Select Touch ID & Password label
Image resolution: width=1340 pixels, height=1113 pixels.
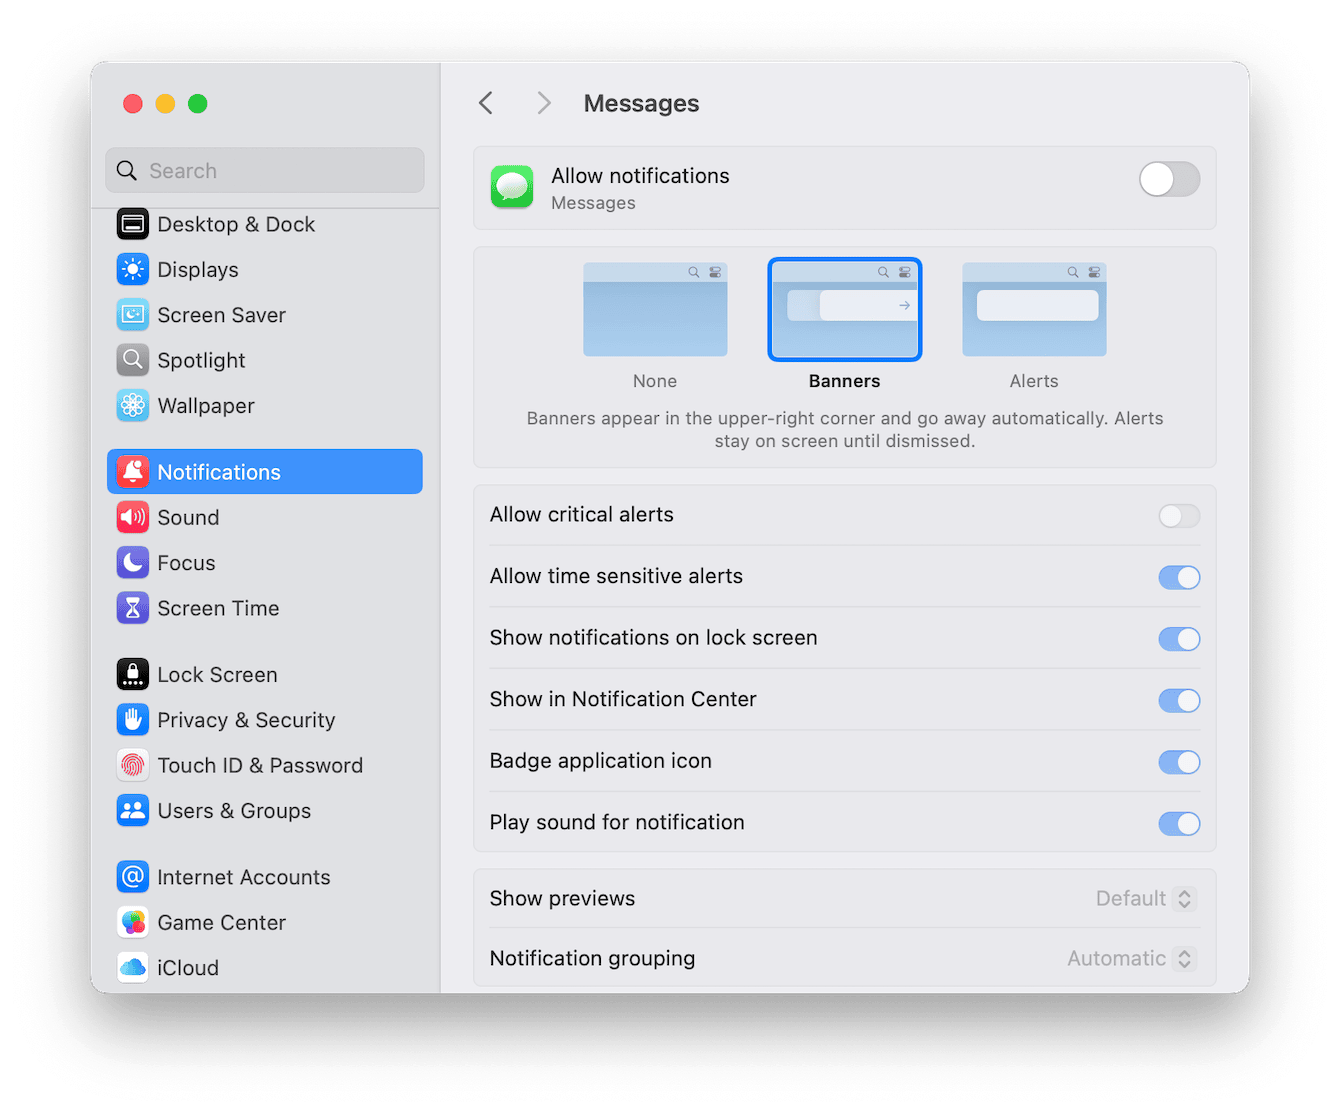click(260, 766)
